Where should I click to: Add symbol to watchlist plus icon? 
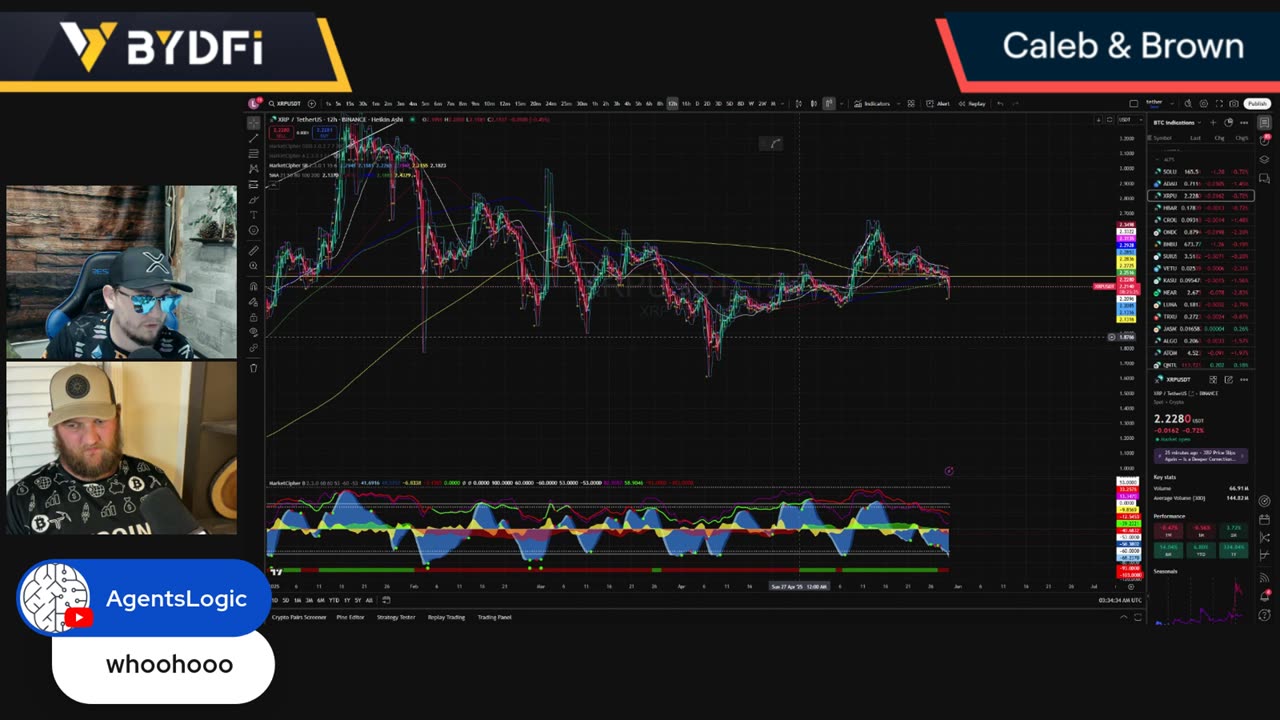tap(1212, 122)
